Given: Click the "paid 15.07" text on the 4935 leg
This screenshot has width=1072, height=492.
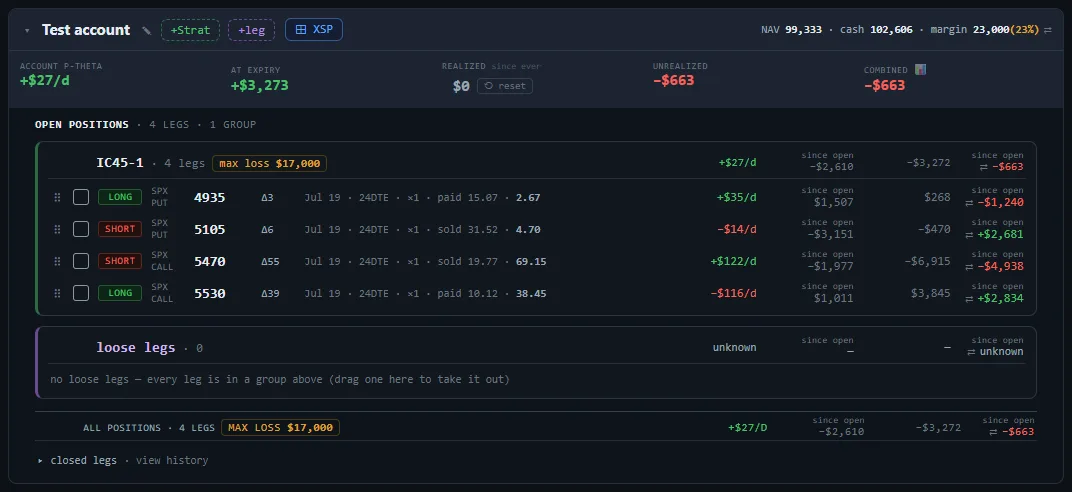Looking at the screenshot, I should [468, 197].
